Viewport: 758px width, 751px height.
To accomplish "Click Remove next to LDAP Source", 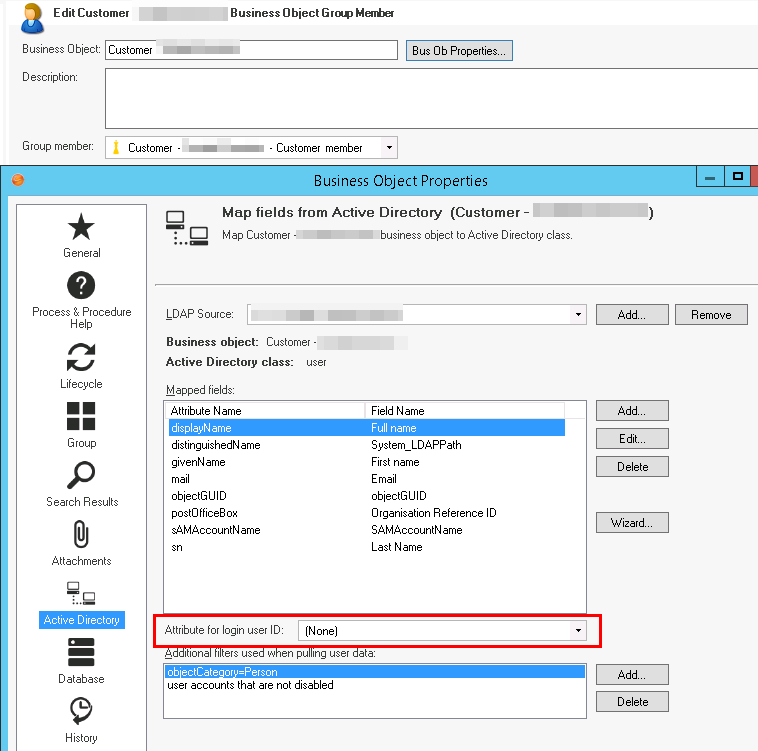I will point(710,315).
